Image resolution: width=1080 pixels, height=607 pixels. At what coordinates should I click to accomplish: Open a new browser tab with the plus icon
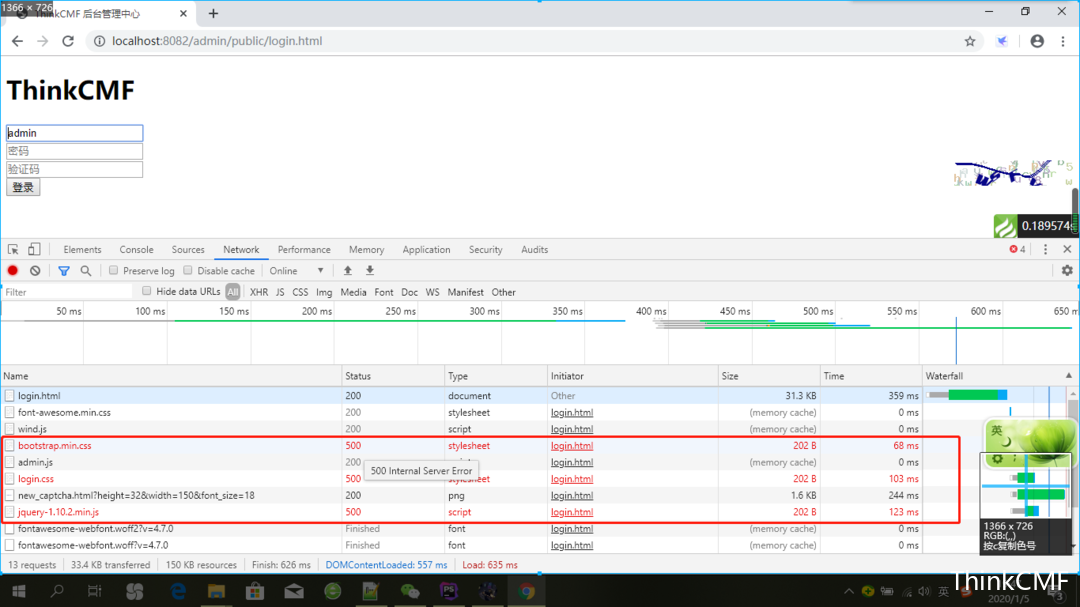click(214, 13)
